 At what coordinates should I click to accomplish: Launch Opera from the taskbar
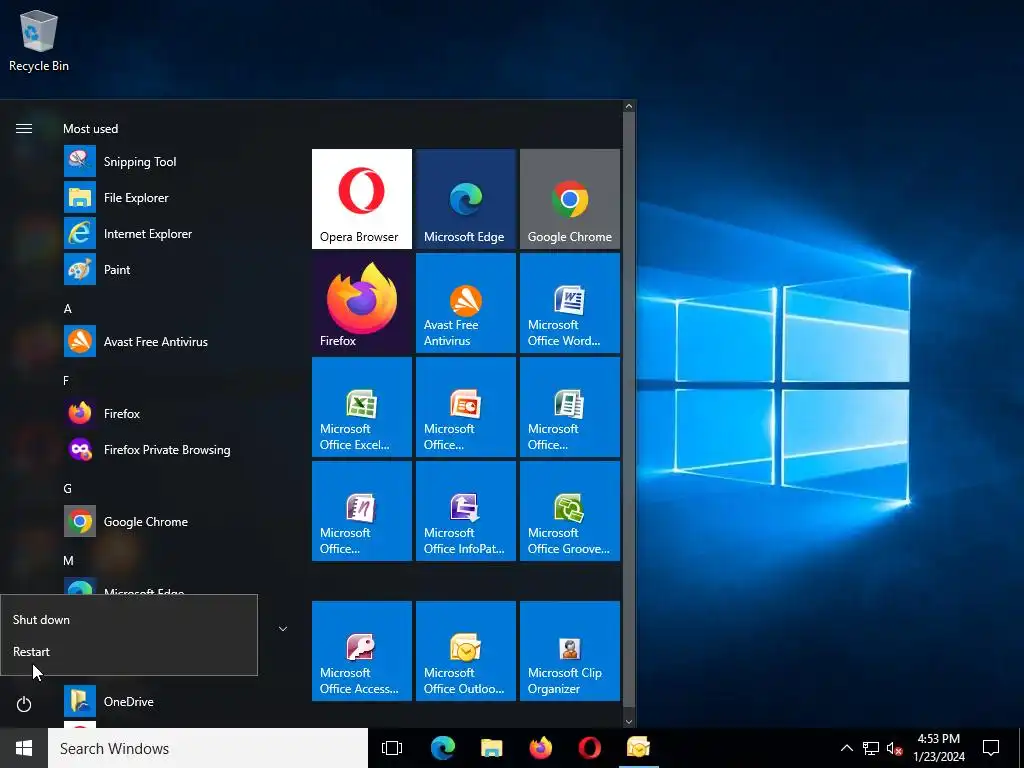click(589, 748)
